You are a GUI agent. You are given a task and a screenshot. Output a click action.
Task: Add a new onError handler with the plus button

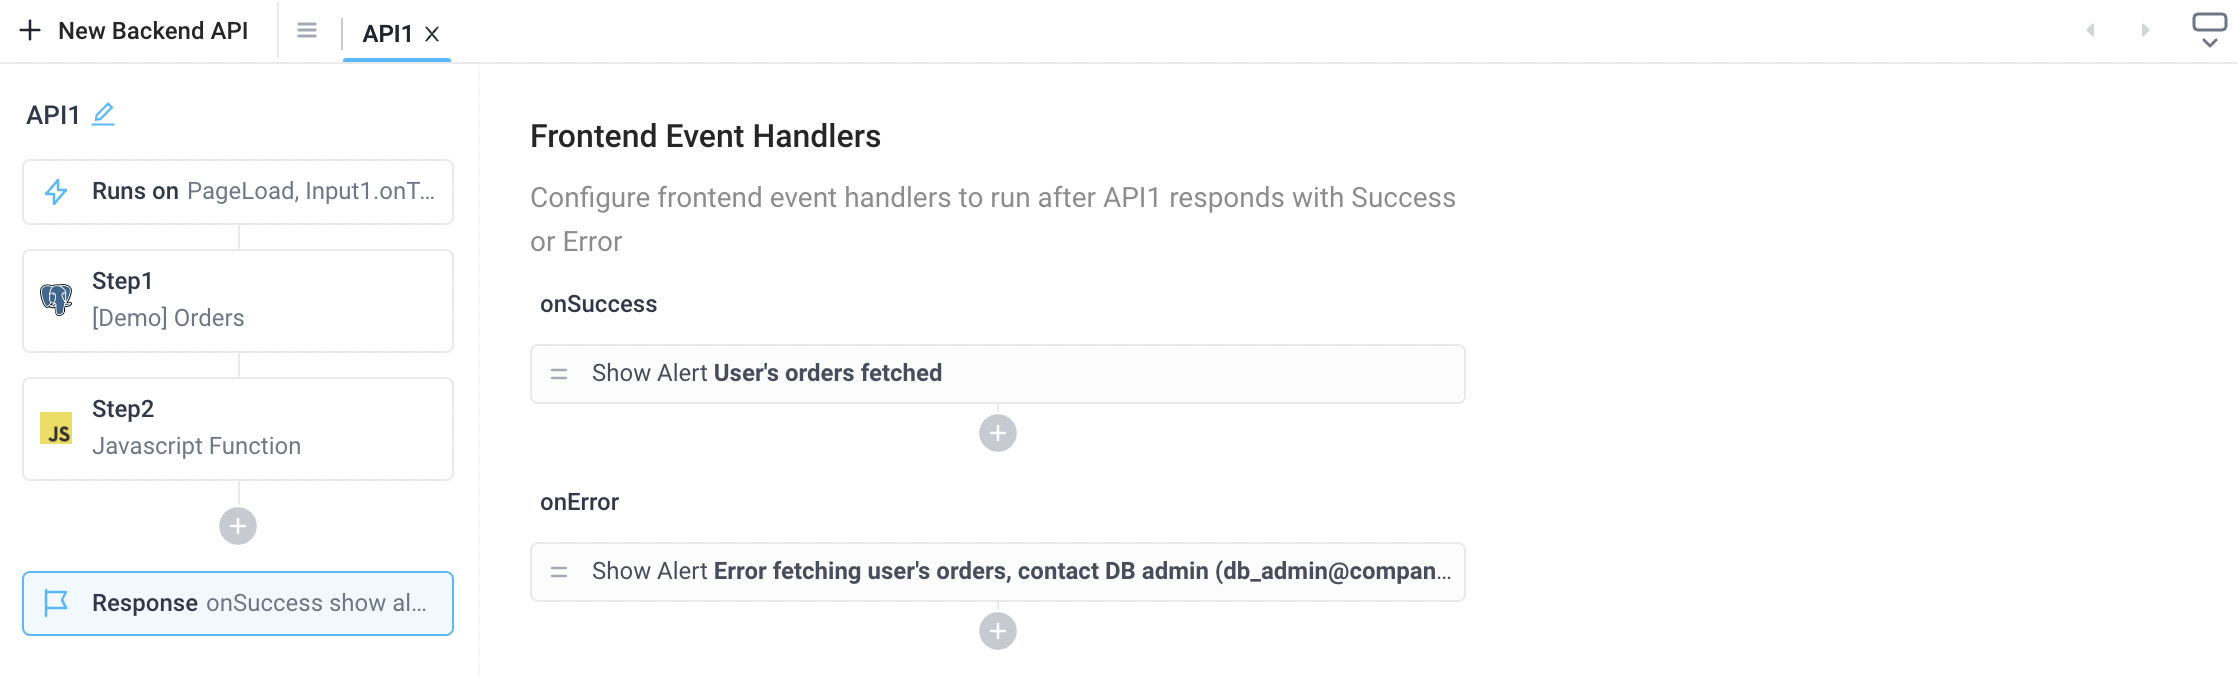(996, 631)
